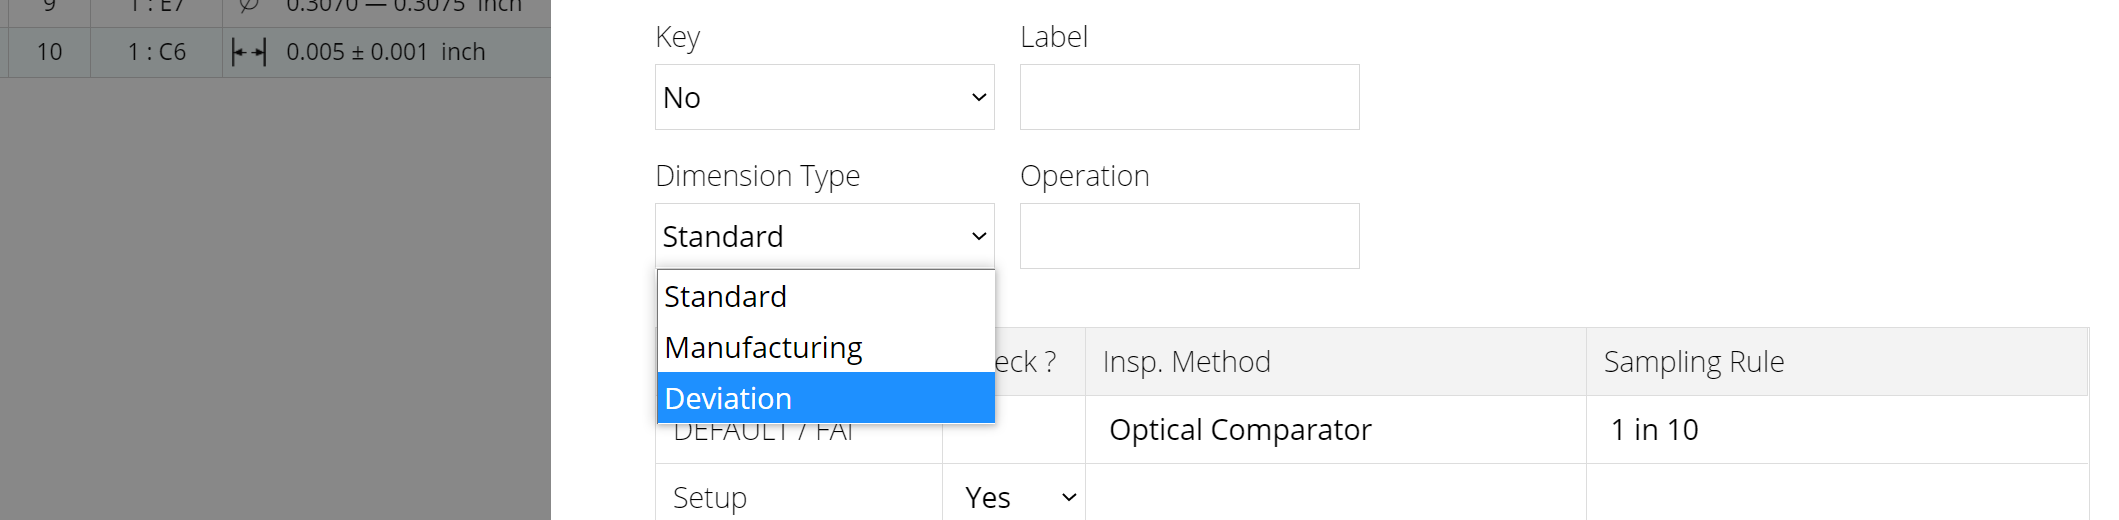
Task: Open the Key dropdown showing No
Action: coord(824,97)
